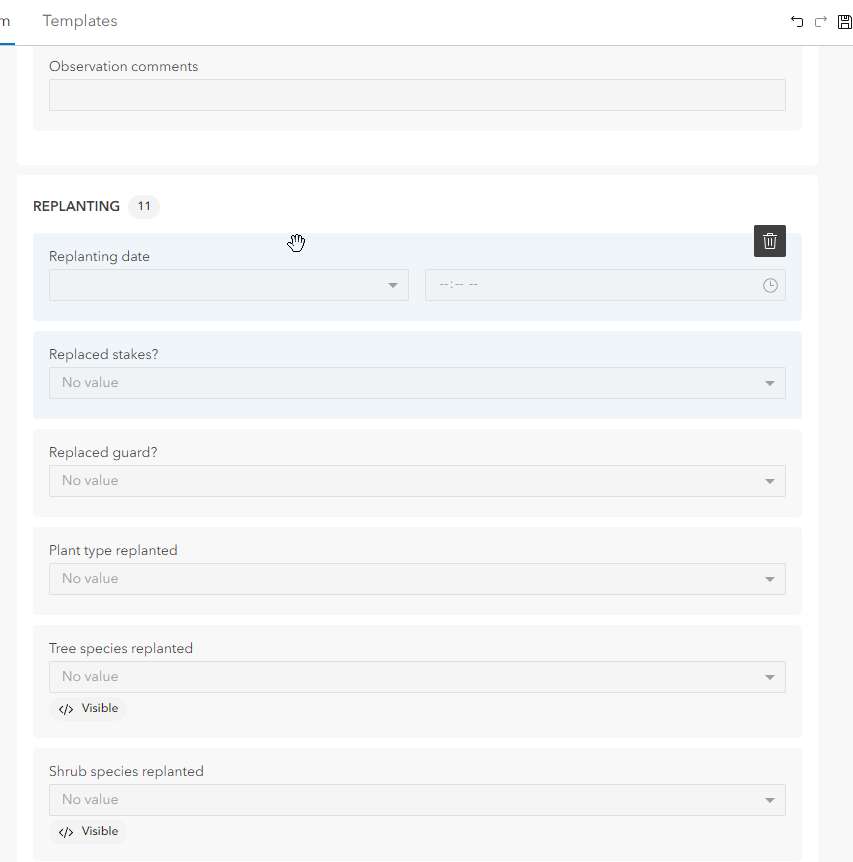
Task: Open the Tree species replanted dropdown
Action: click(769, 677)
